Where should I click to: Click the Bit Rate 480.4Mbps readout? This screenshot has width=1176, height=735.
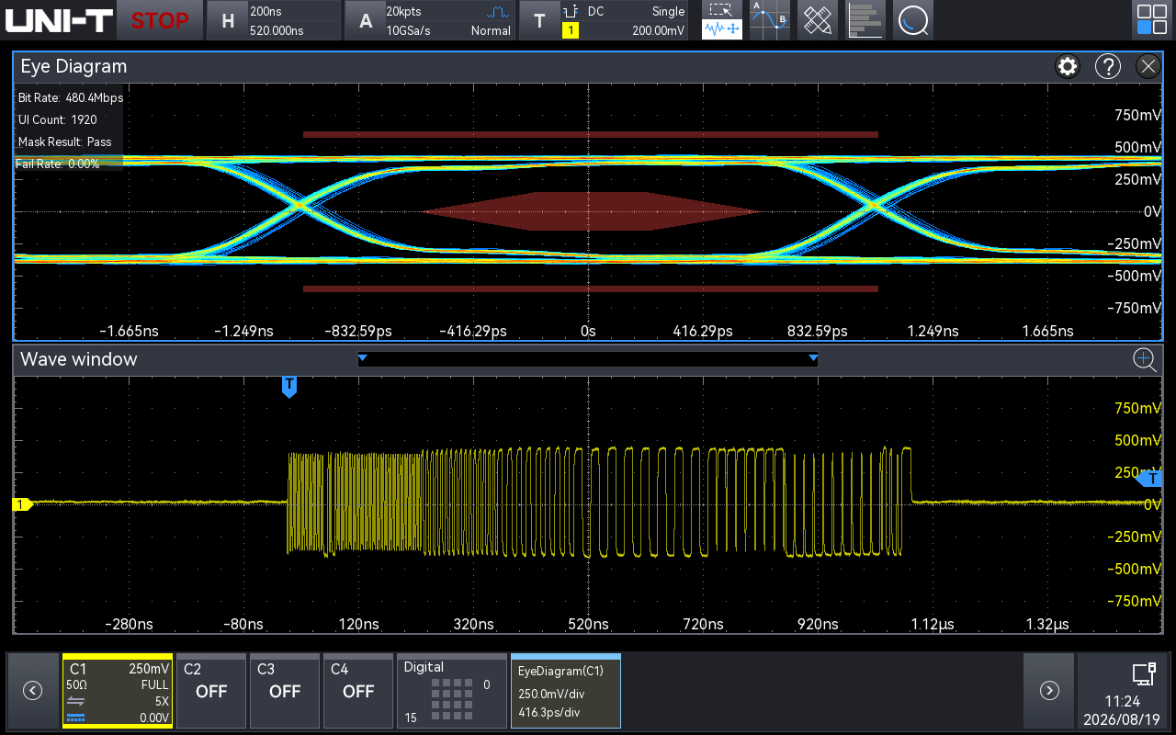70,98
